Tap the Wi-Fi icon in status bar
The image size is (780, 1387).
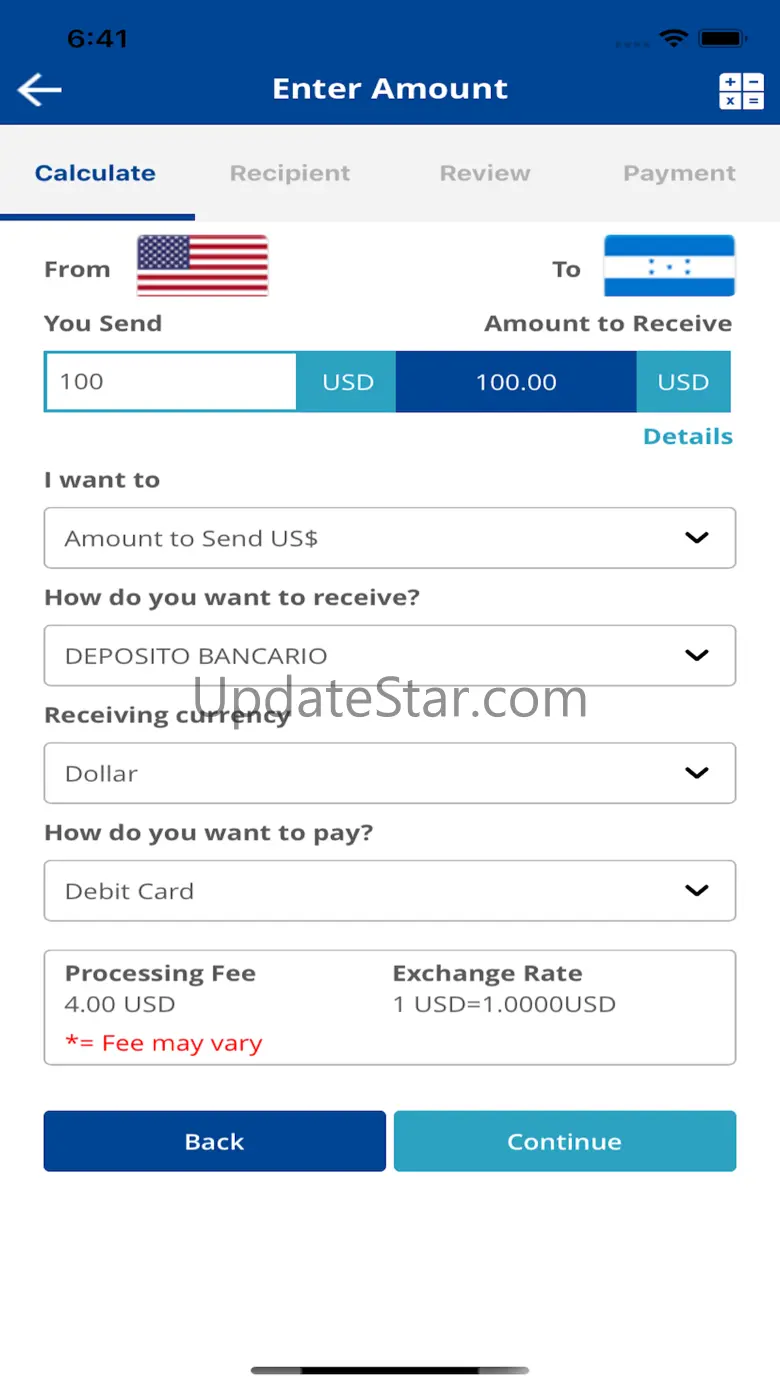pos(674,39)
